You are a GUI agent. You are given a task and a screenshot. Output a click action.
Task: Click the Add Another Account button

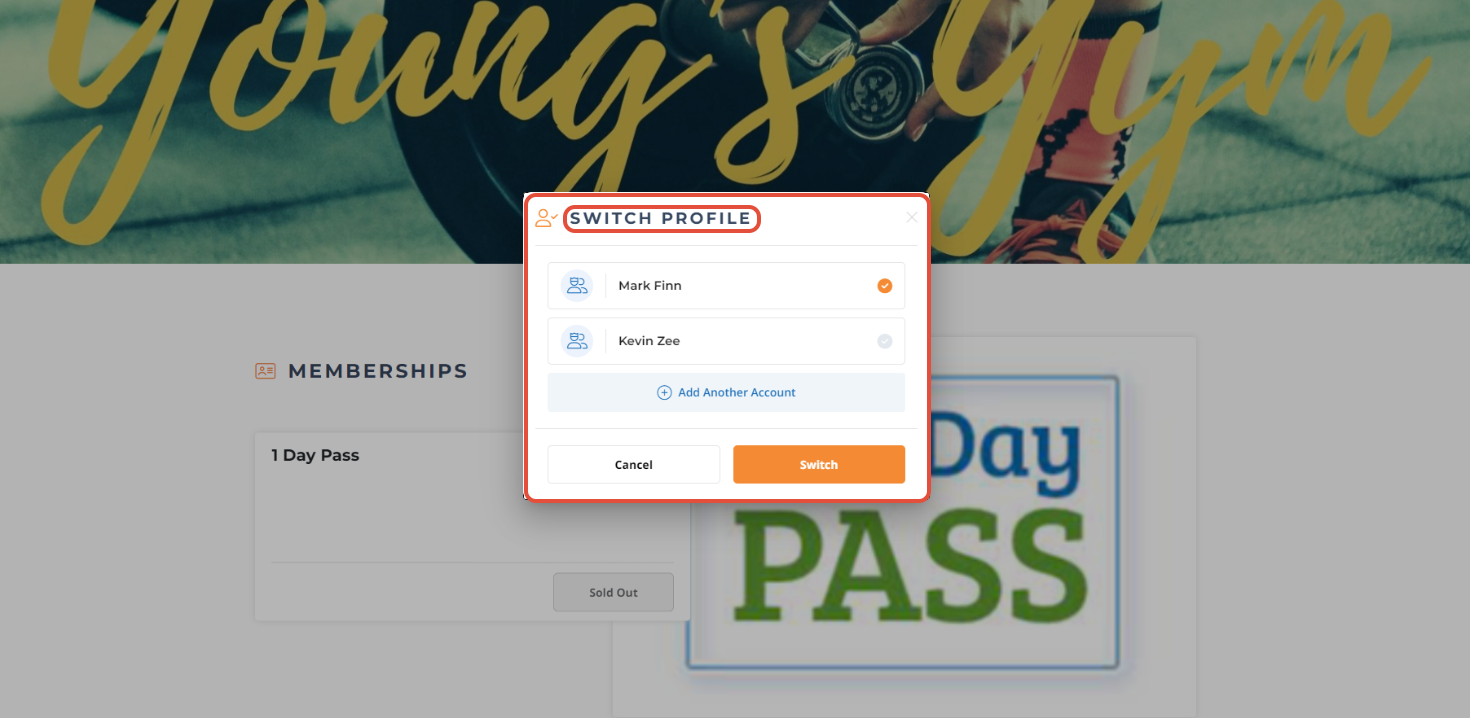[726, 393]
